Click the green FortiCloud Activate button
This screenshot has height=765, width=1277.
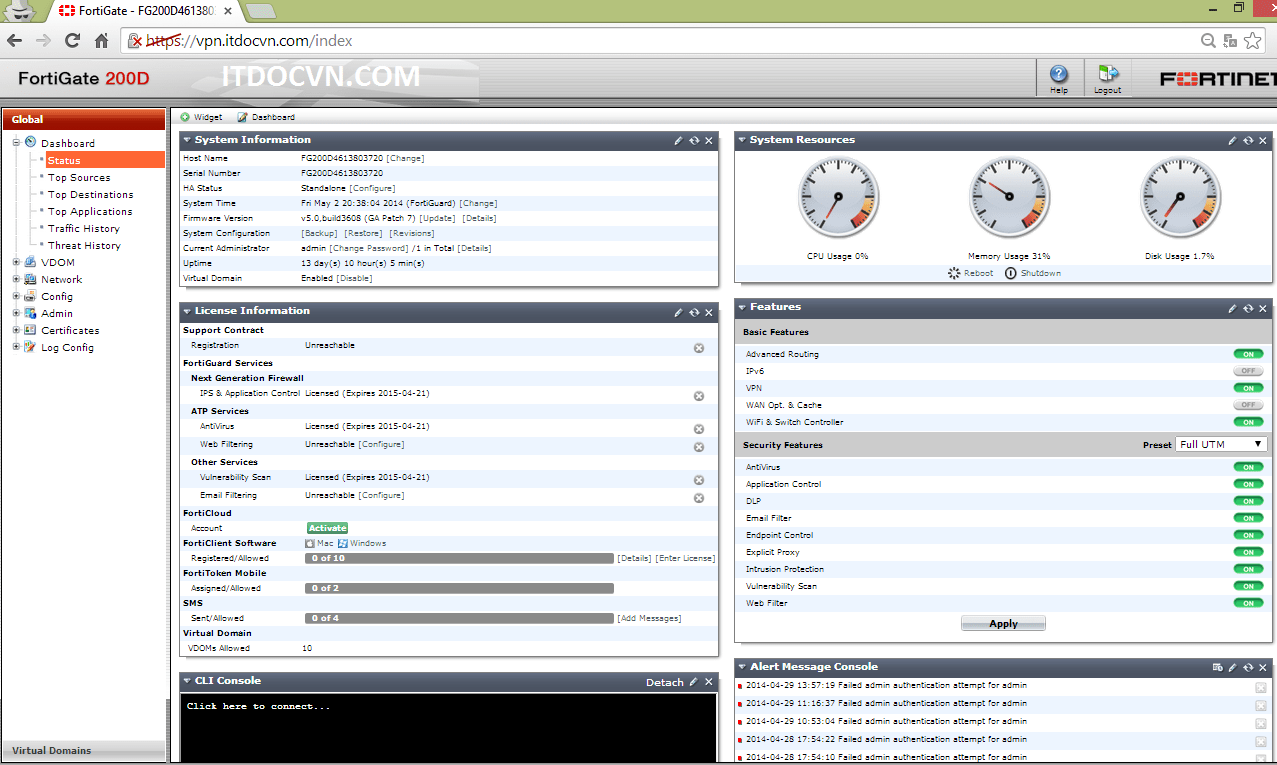click(327, 528)
